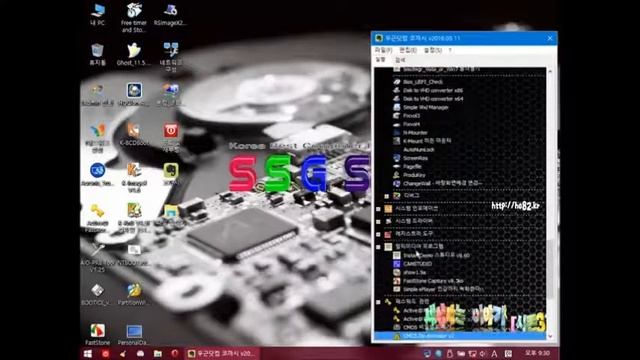
Task: Open the blue round TeamViewer-style desktop icon
Action: pos(97,174)
